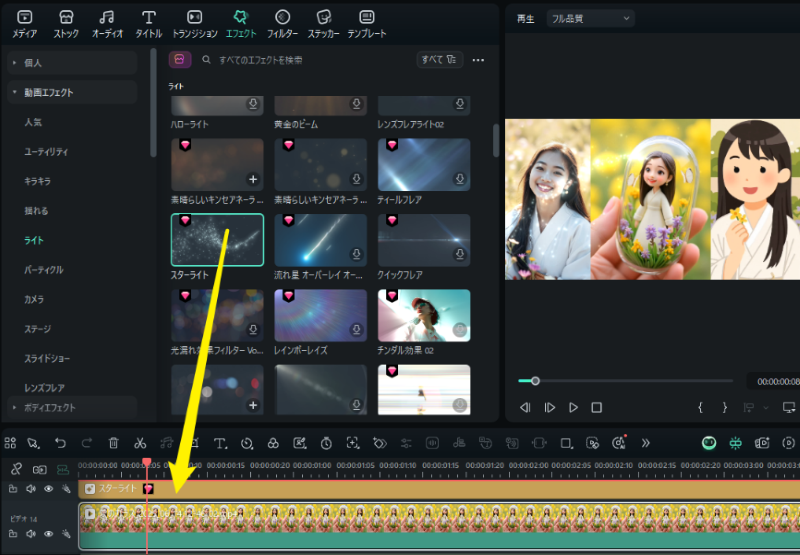Open dropdown arrow beside player marker icon
The image size is (800, 555).
766,408
